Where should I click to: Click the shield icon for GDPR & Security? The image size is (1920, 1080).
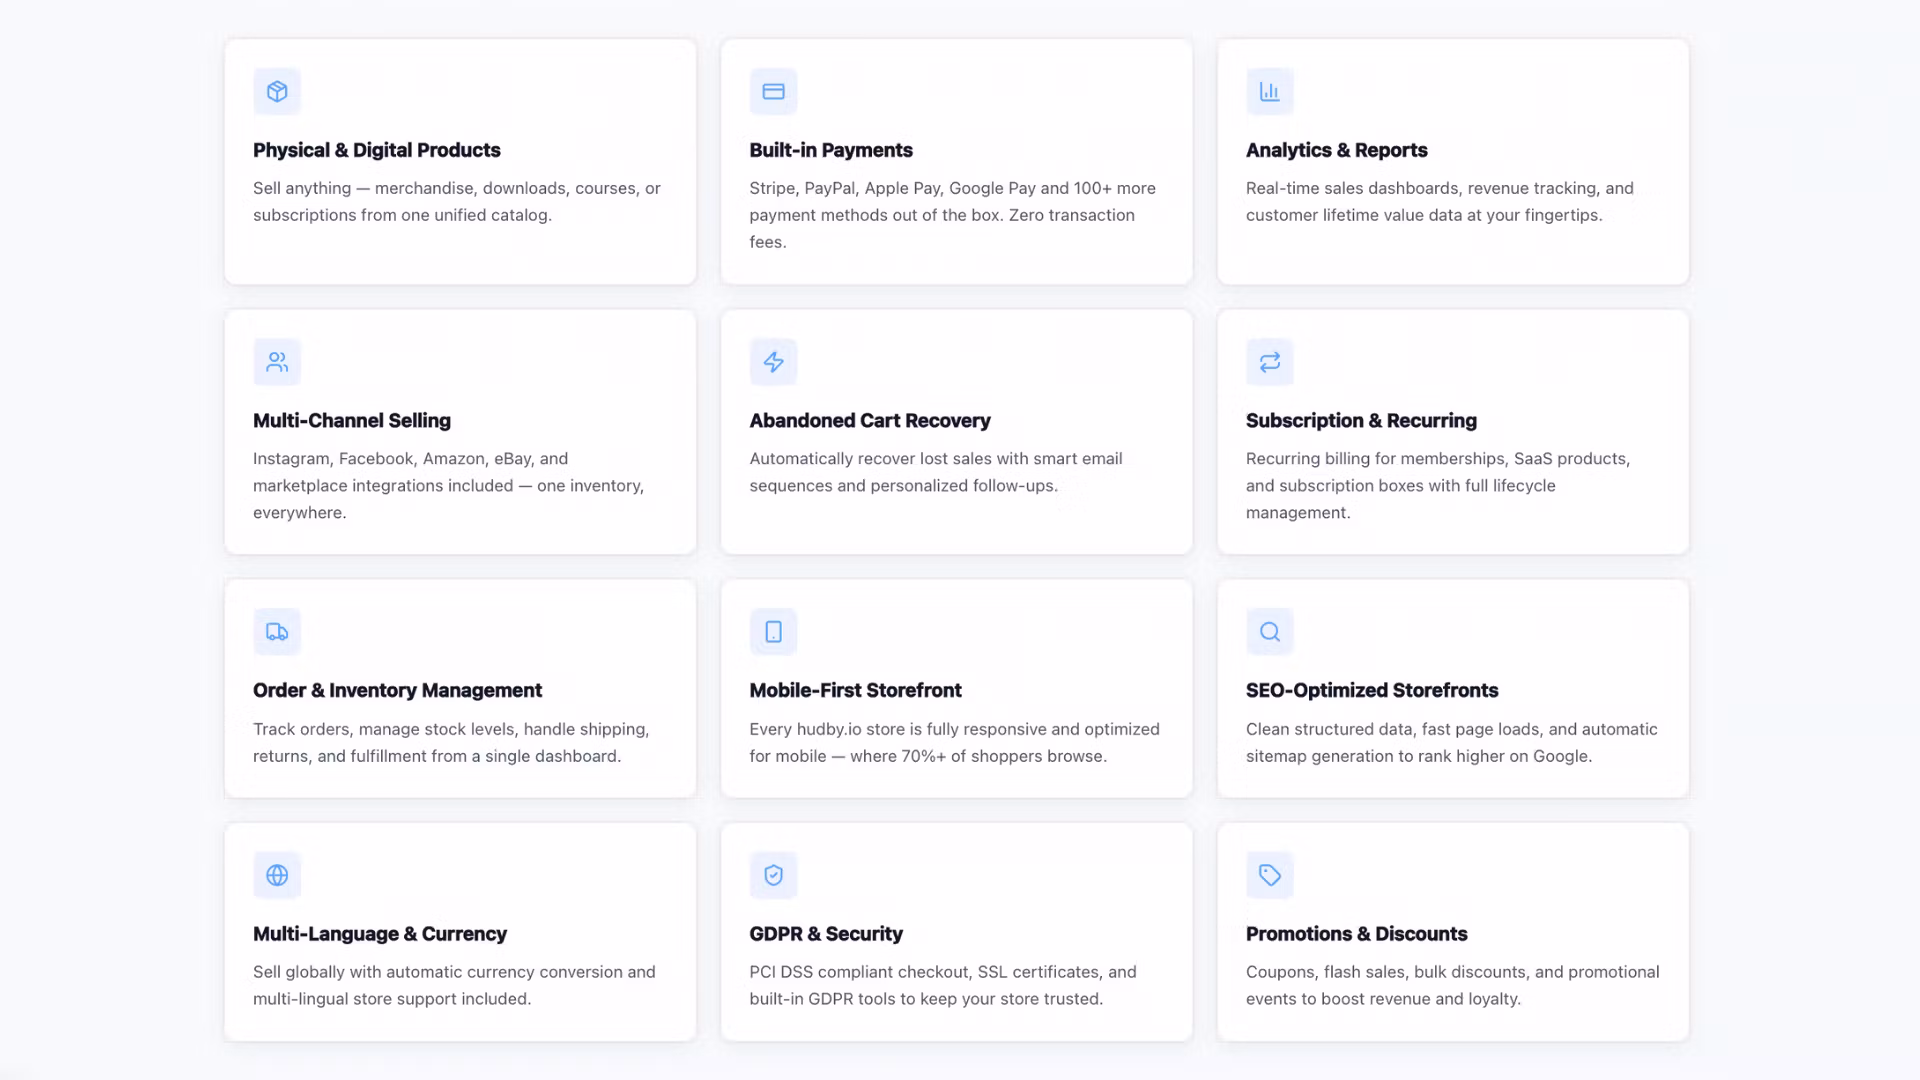(x=773, y=875)
